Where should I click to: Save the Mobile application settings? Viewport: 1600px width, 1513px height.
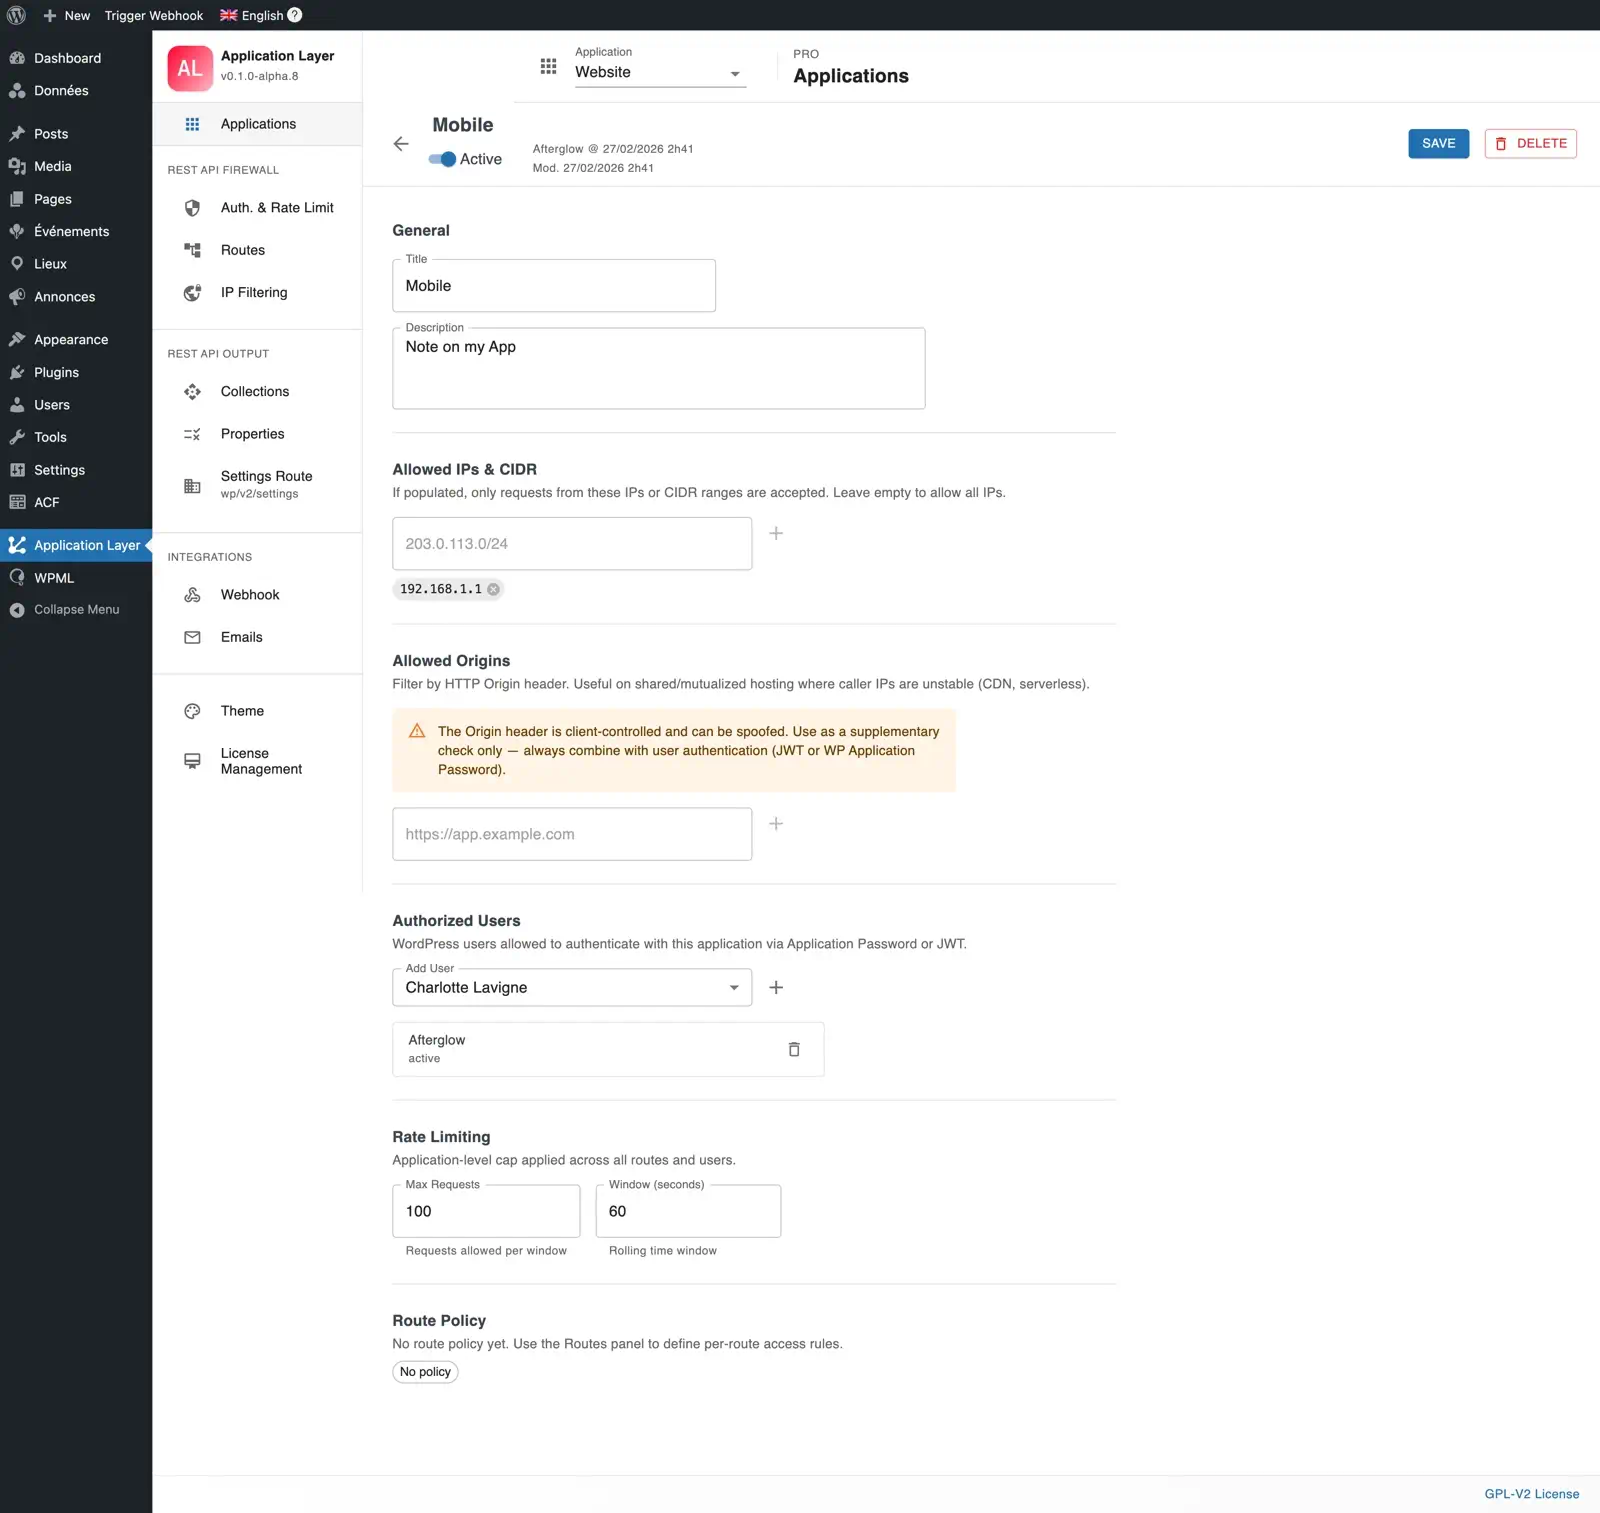1438,143
